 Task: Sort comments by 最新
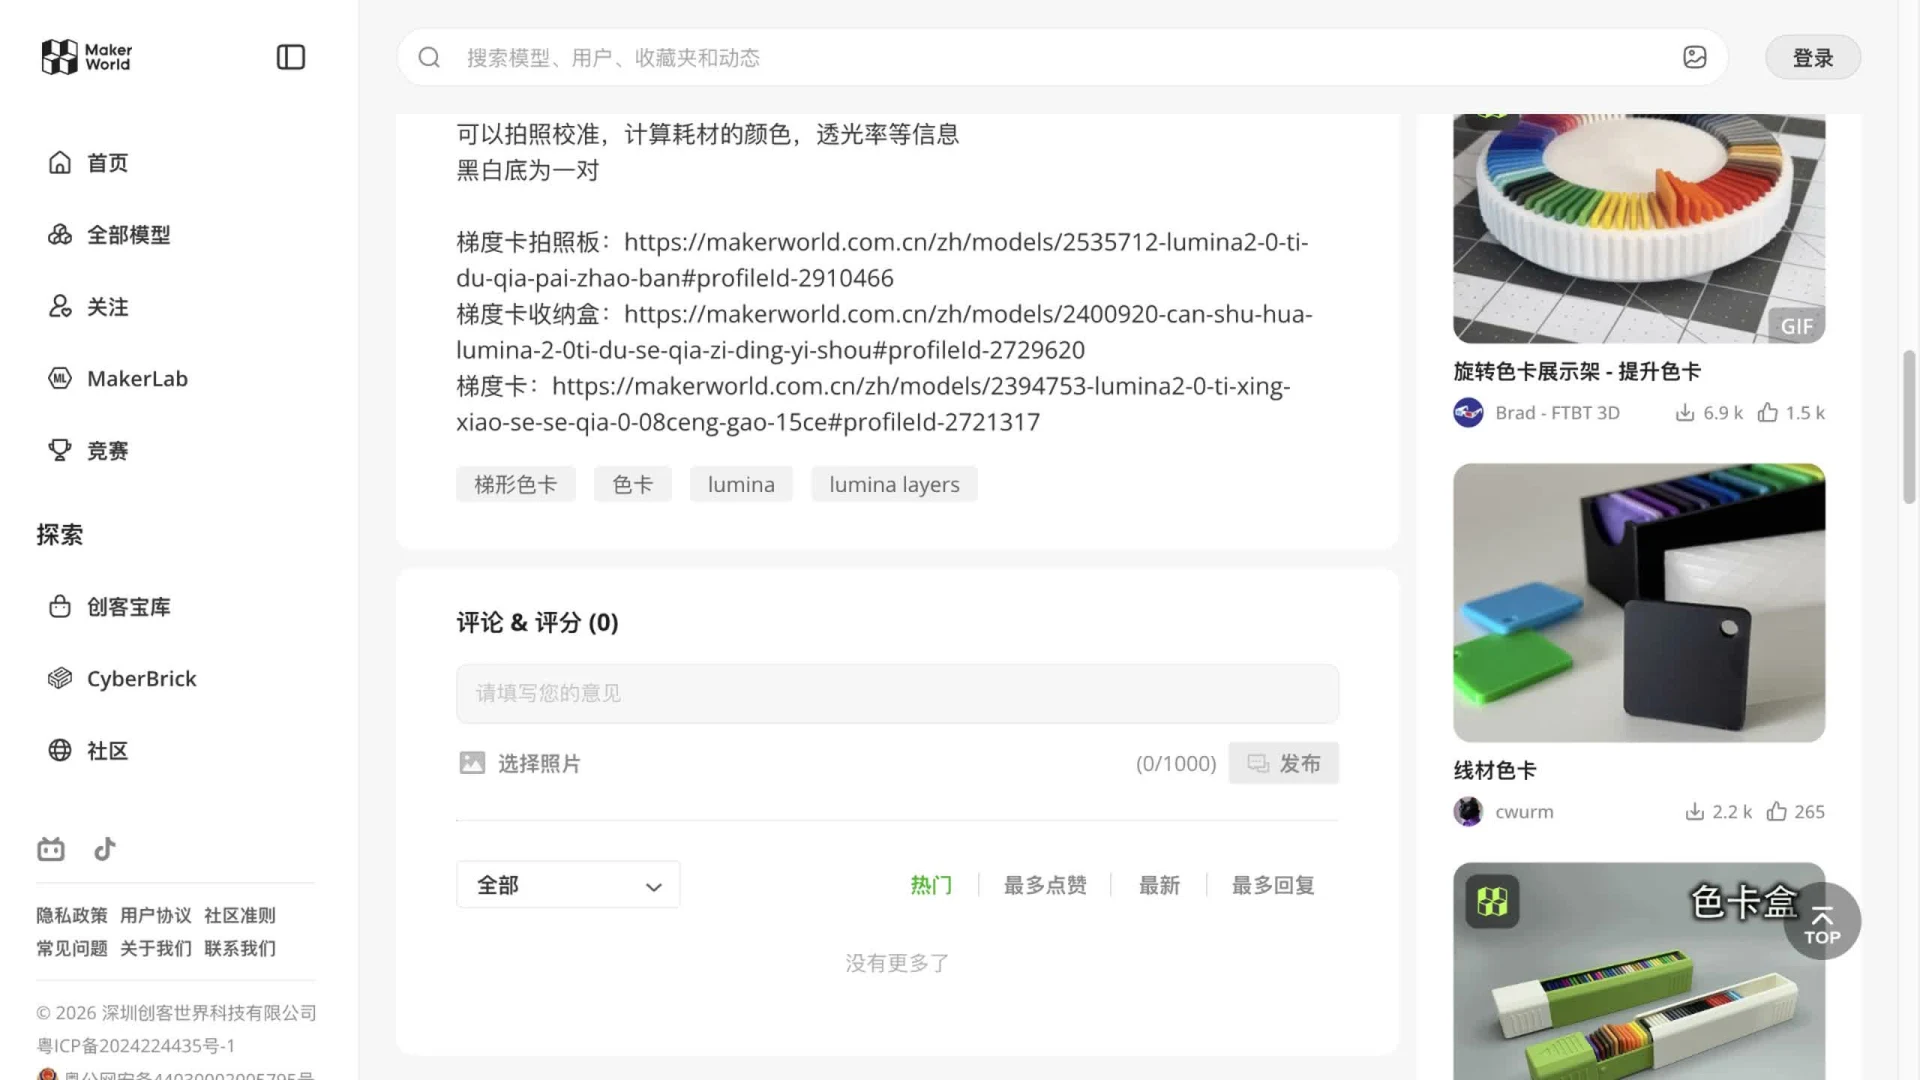tap(1159, 885)
